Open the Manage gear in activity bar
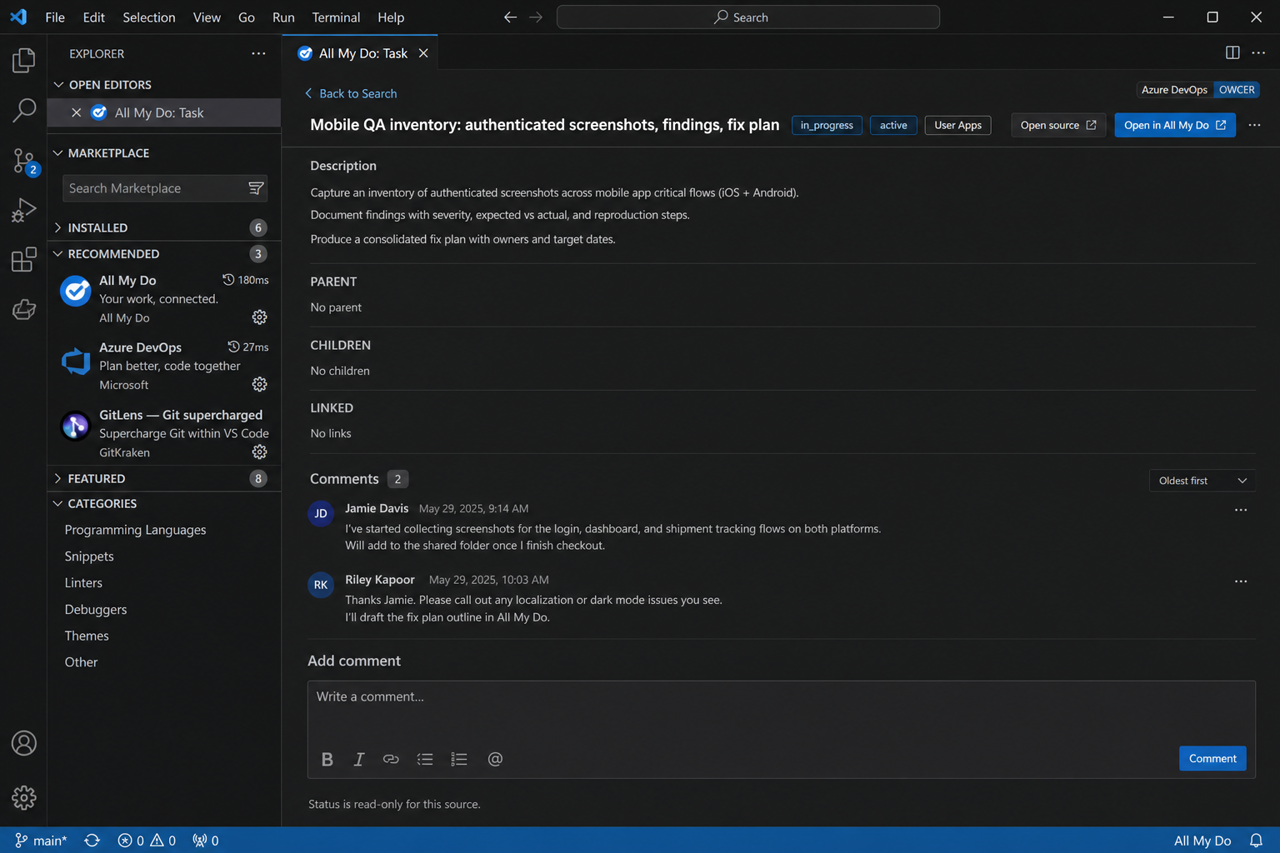The height and width of the screenshot is (853, 1280). [x=24, y=797]
